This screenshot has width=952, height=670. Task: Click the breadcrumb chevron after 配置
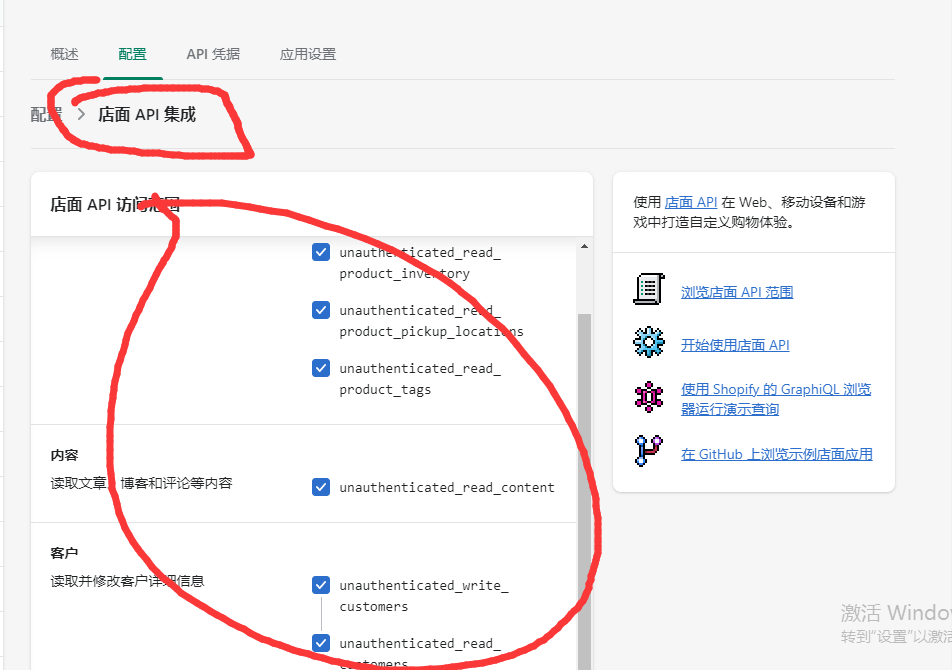pos(81,114)
